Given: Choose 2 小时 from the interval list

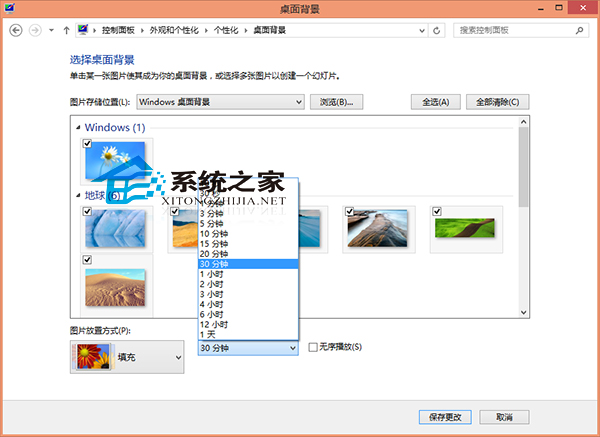Looking at the screenshot, I should tap(248, 284).
